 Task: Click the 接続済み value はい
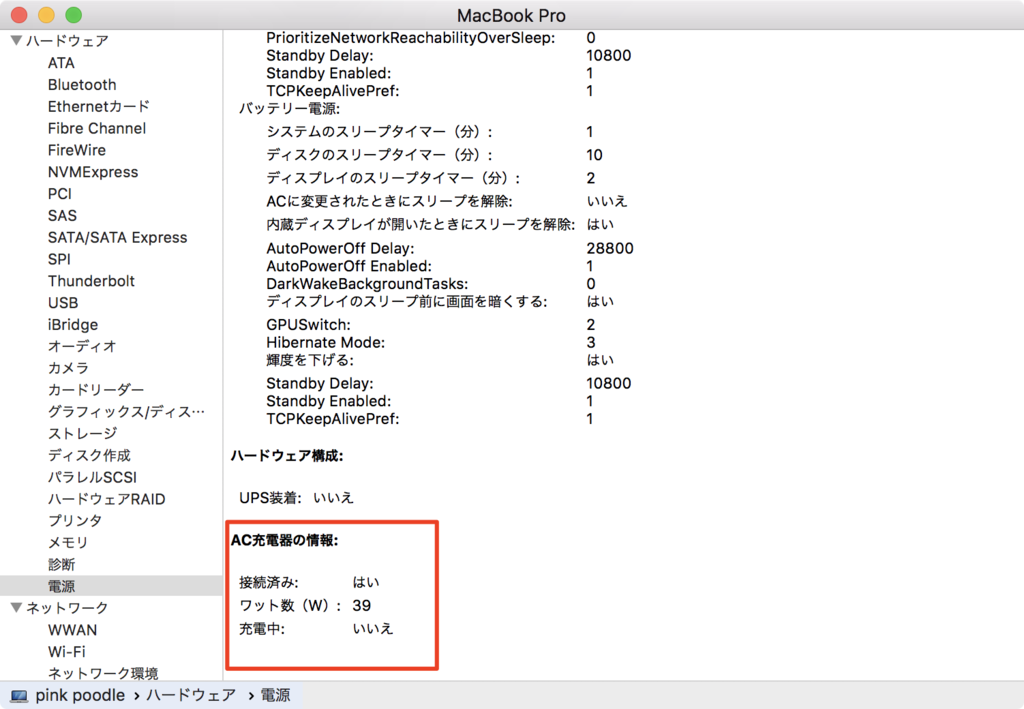[366, 582]
